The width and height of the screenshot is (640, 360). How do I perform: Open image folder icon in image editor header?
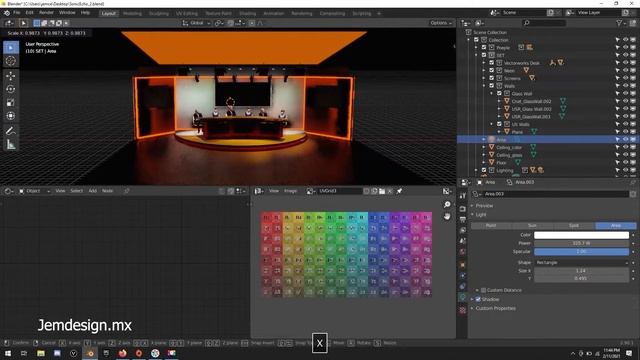382,191
